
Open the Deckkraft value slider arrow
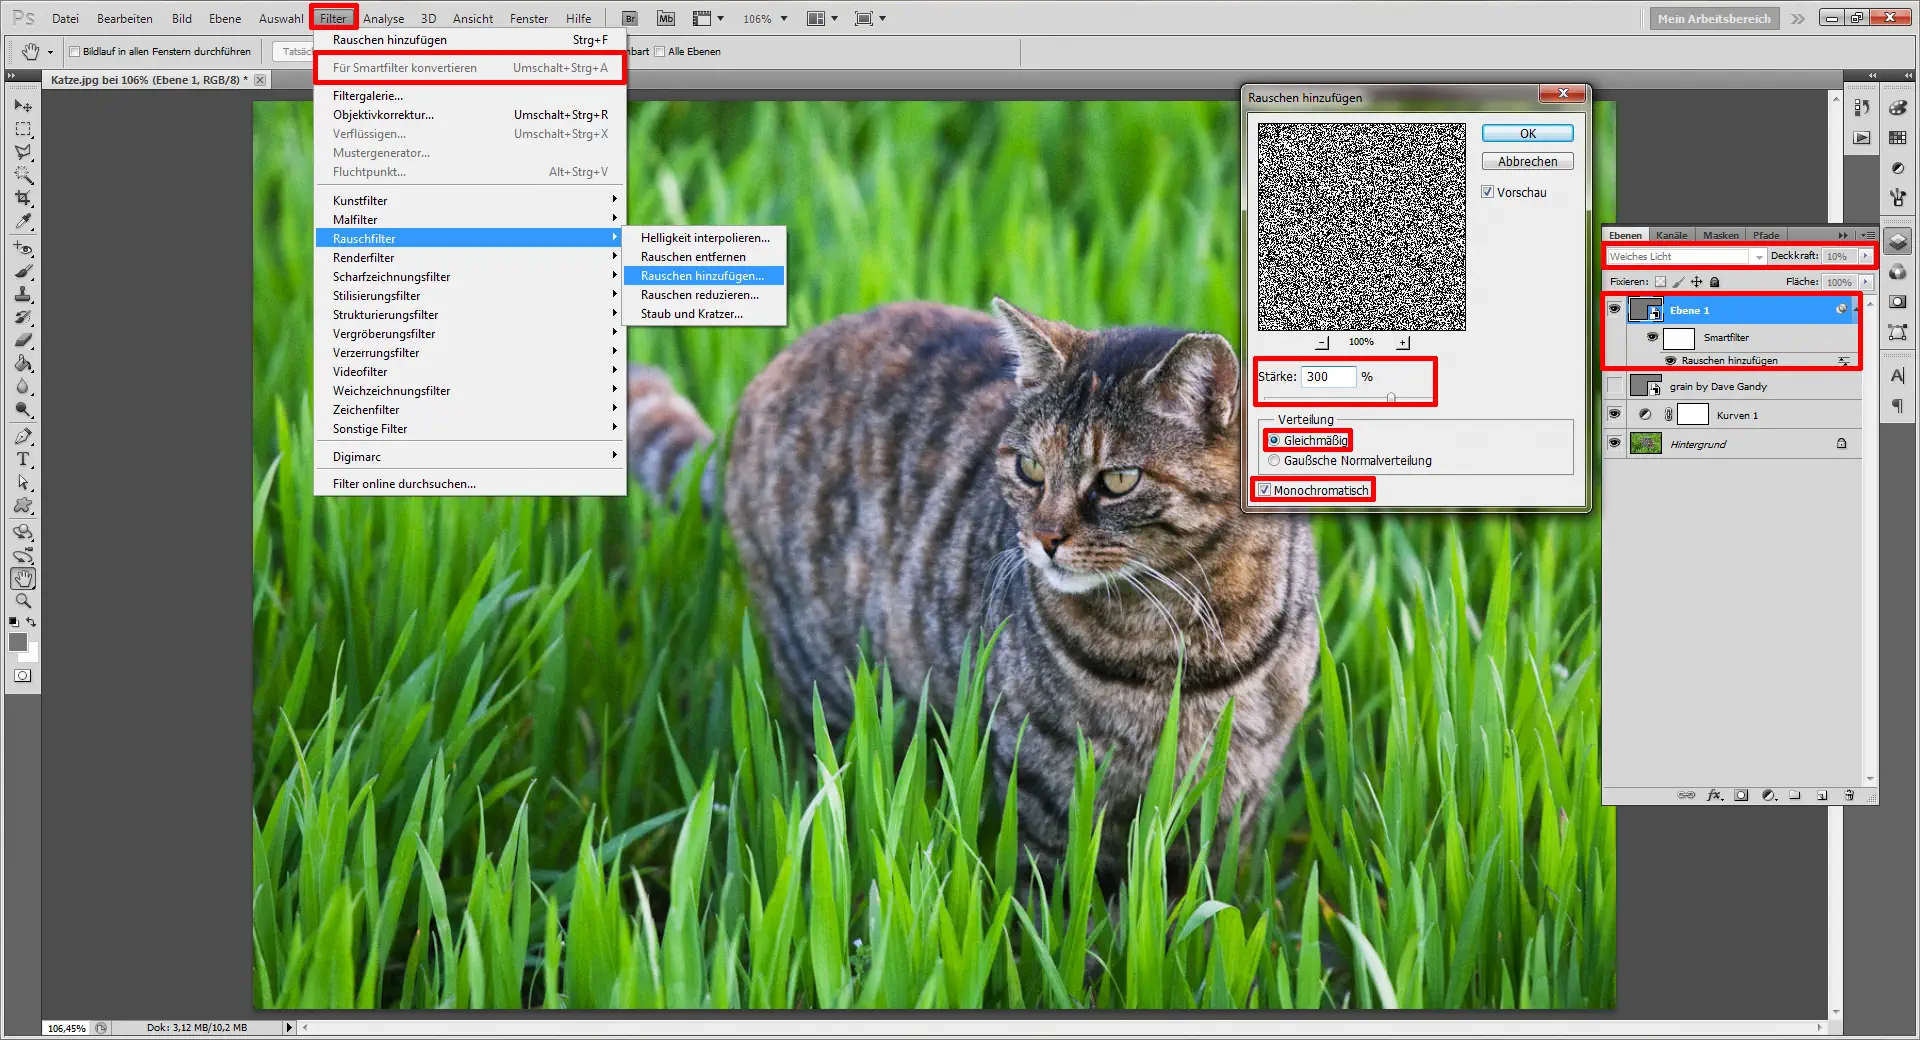tap(1866, 256)
